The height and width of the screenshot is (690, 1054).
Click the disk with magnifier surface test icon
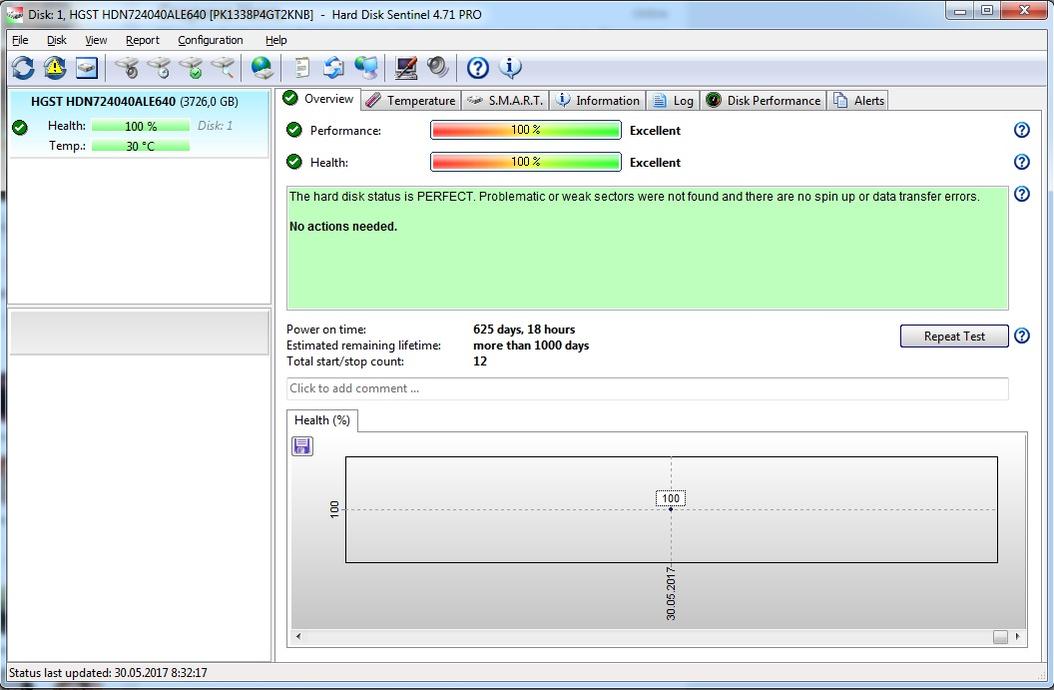pyautogui.click(x=222, y=67)
